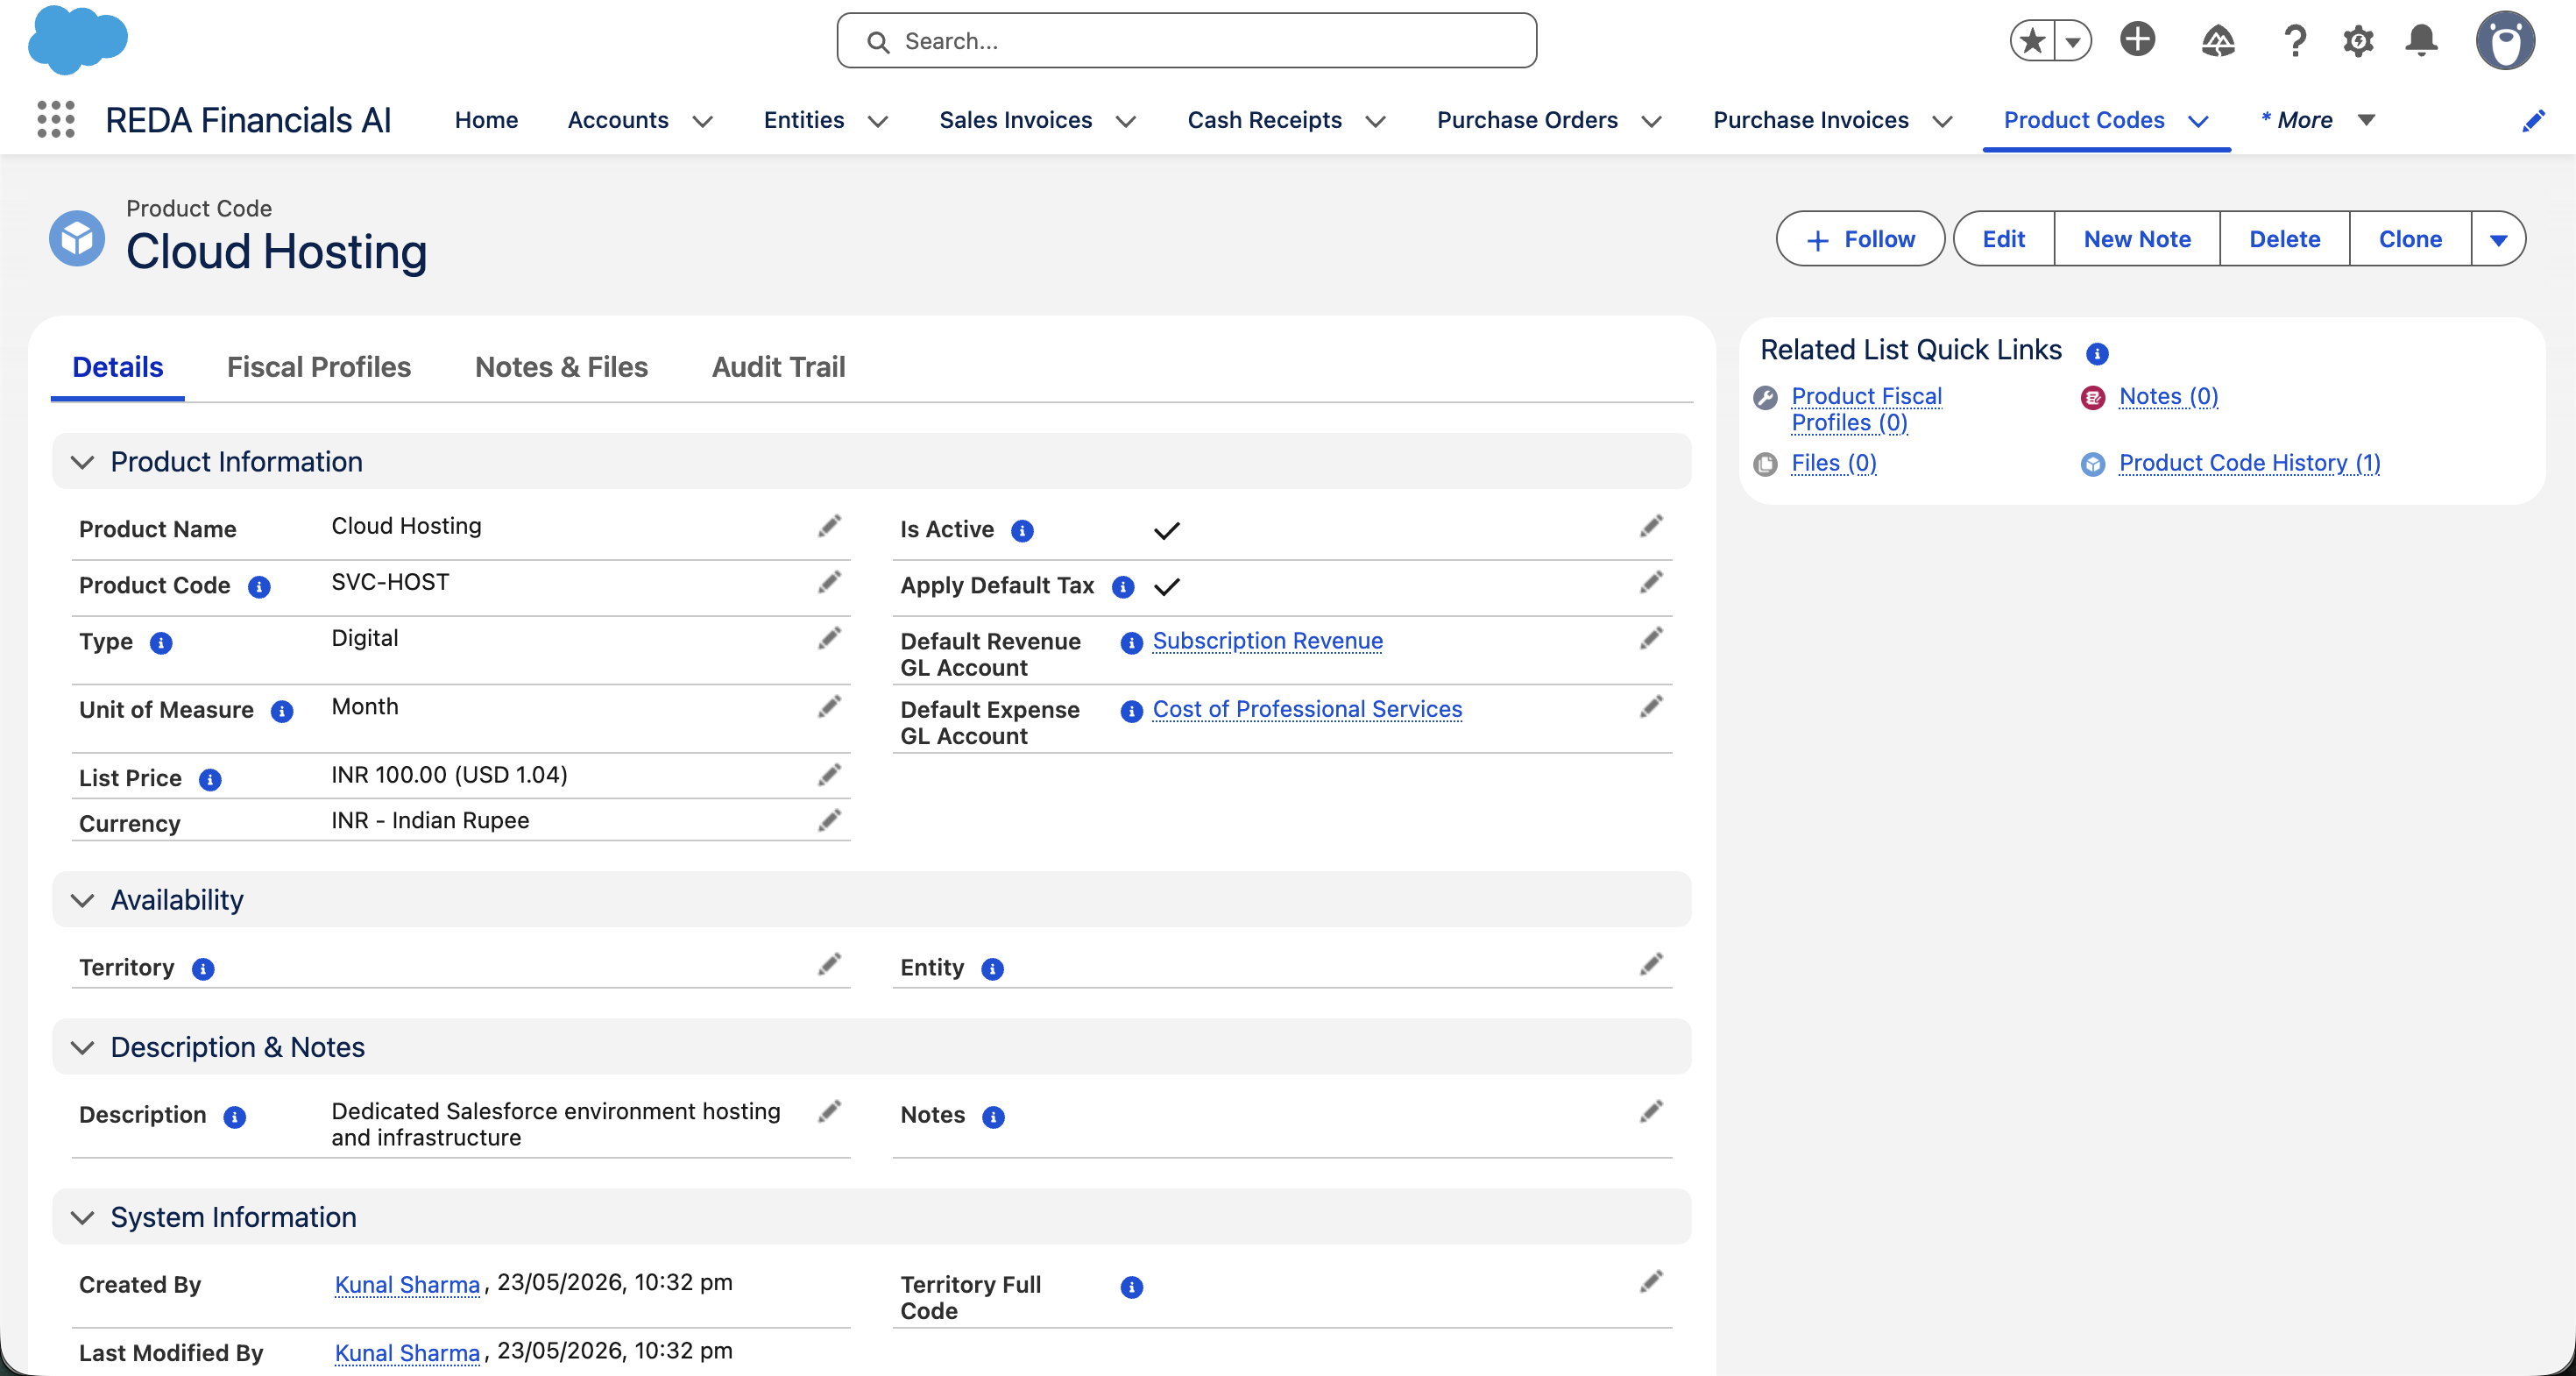Open the Accounts tab dropdown chevron

(703, 121)
